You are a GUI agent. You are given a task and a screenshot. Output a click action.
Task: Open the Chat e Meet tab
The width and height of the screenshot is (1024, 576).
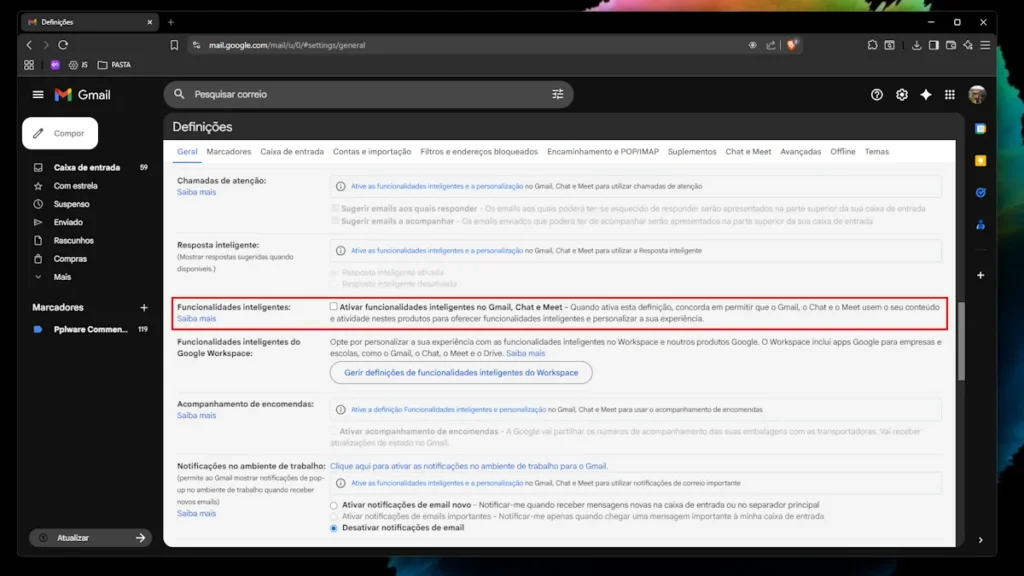click(x=748, y=152)
